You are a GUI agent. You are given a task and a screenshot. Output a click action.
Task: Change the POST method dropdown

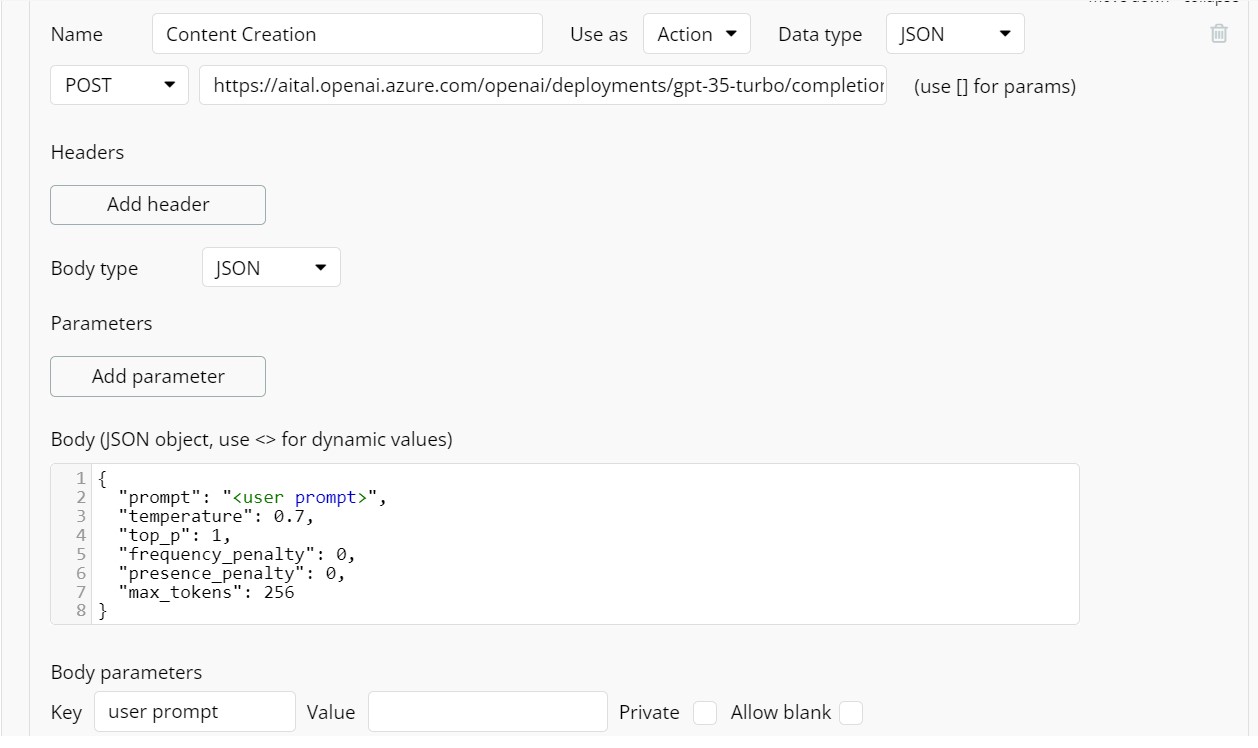[119, 85]
